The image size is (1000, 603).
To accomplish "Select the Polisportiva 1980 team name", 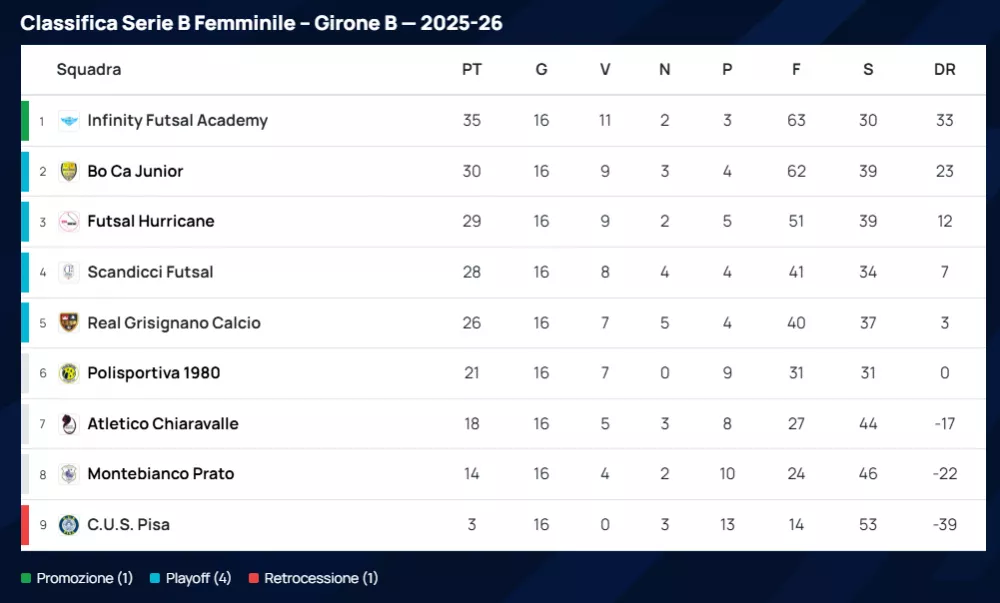I will click(x=153, y=373).
